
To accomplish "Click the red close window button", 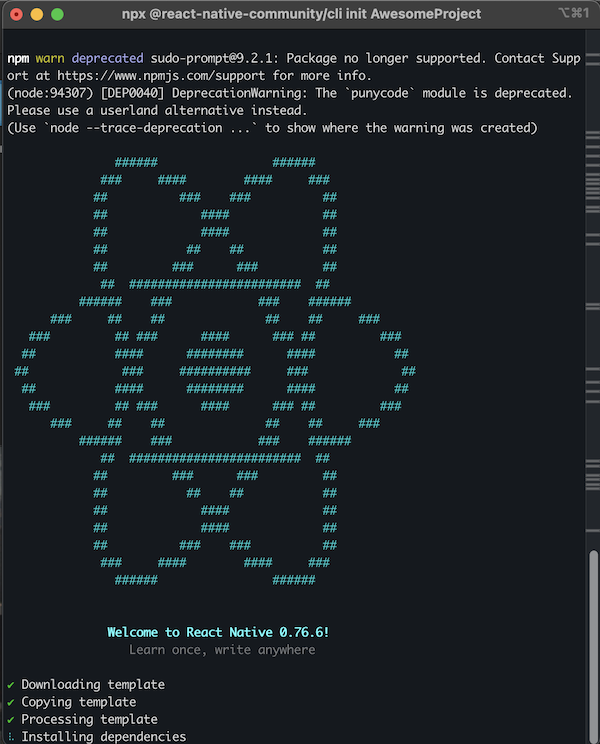I will coord(16,14).
